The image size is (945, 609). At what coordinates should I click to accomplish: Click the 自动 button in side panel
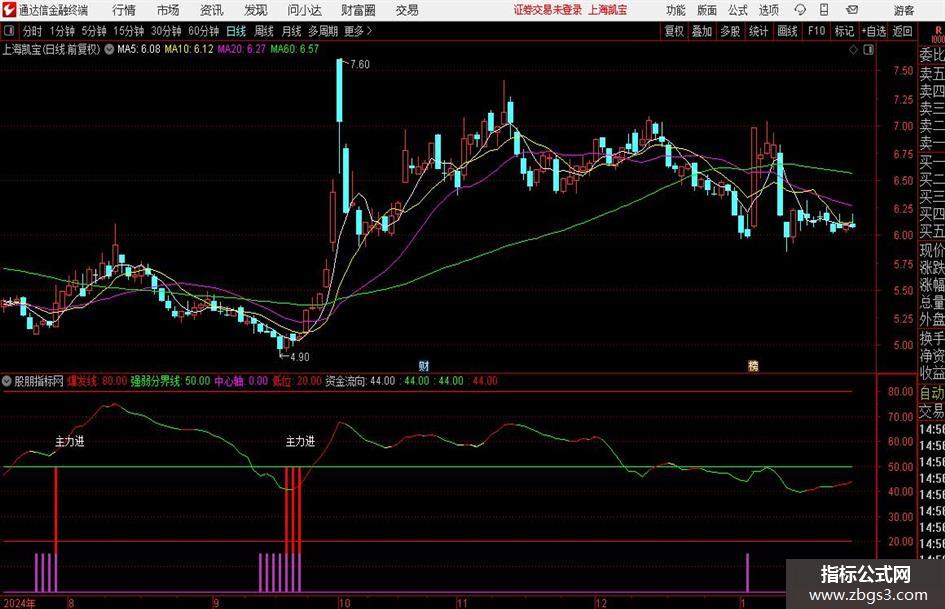(x=932, y=393)
